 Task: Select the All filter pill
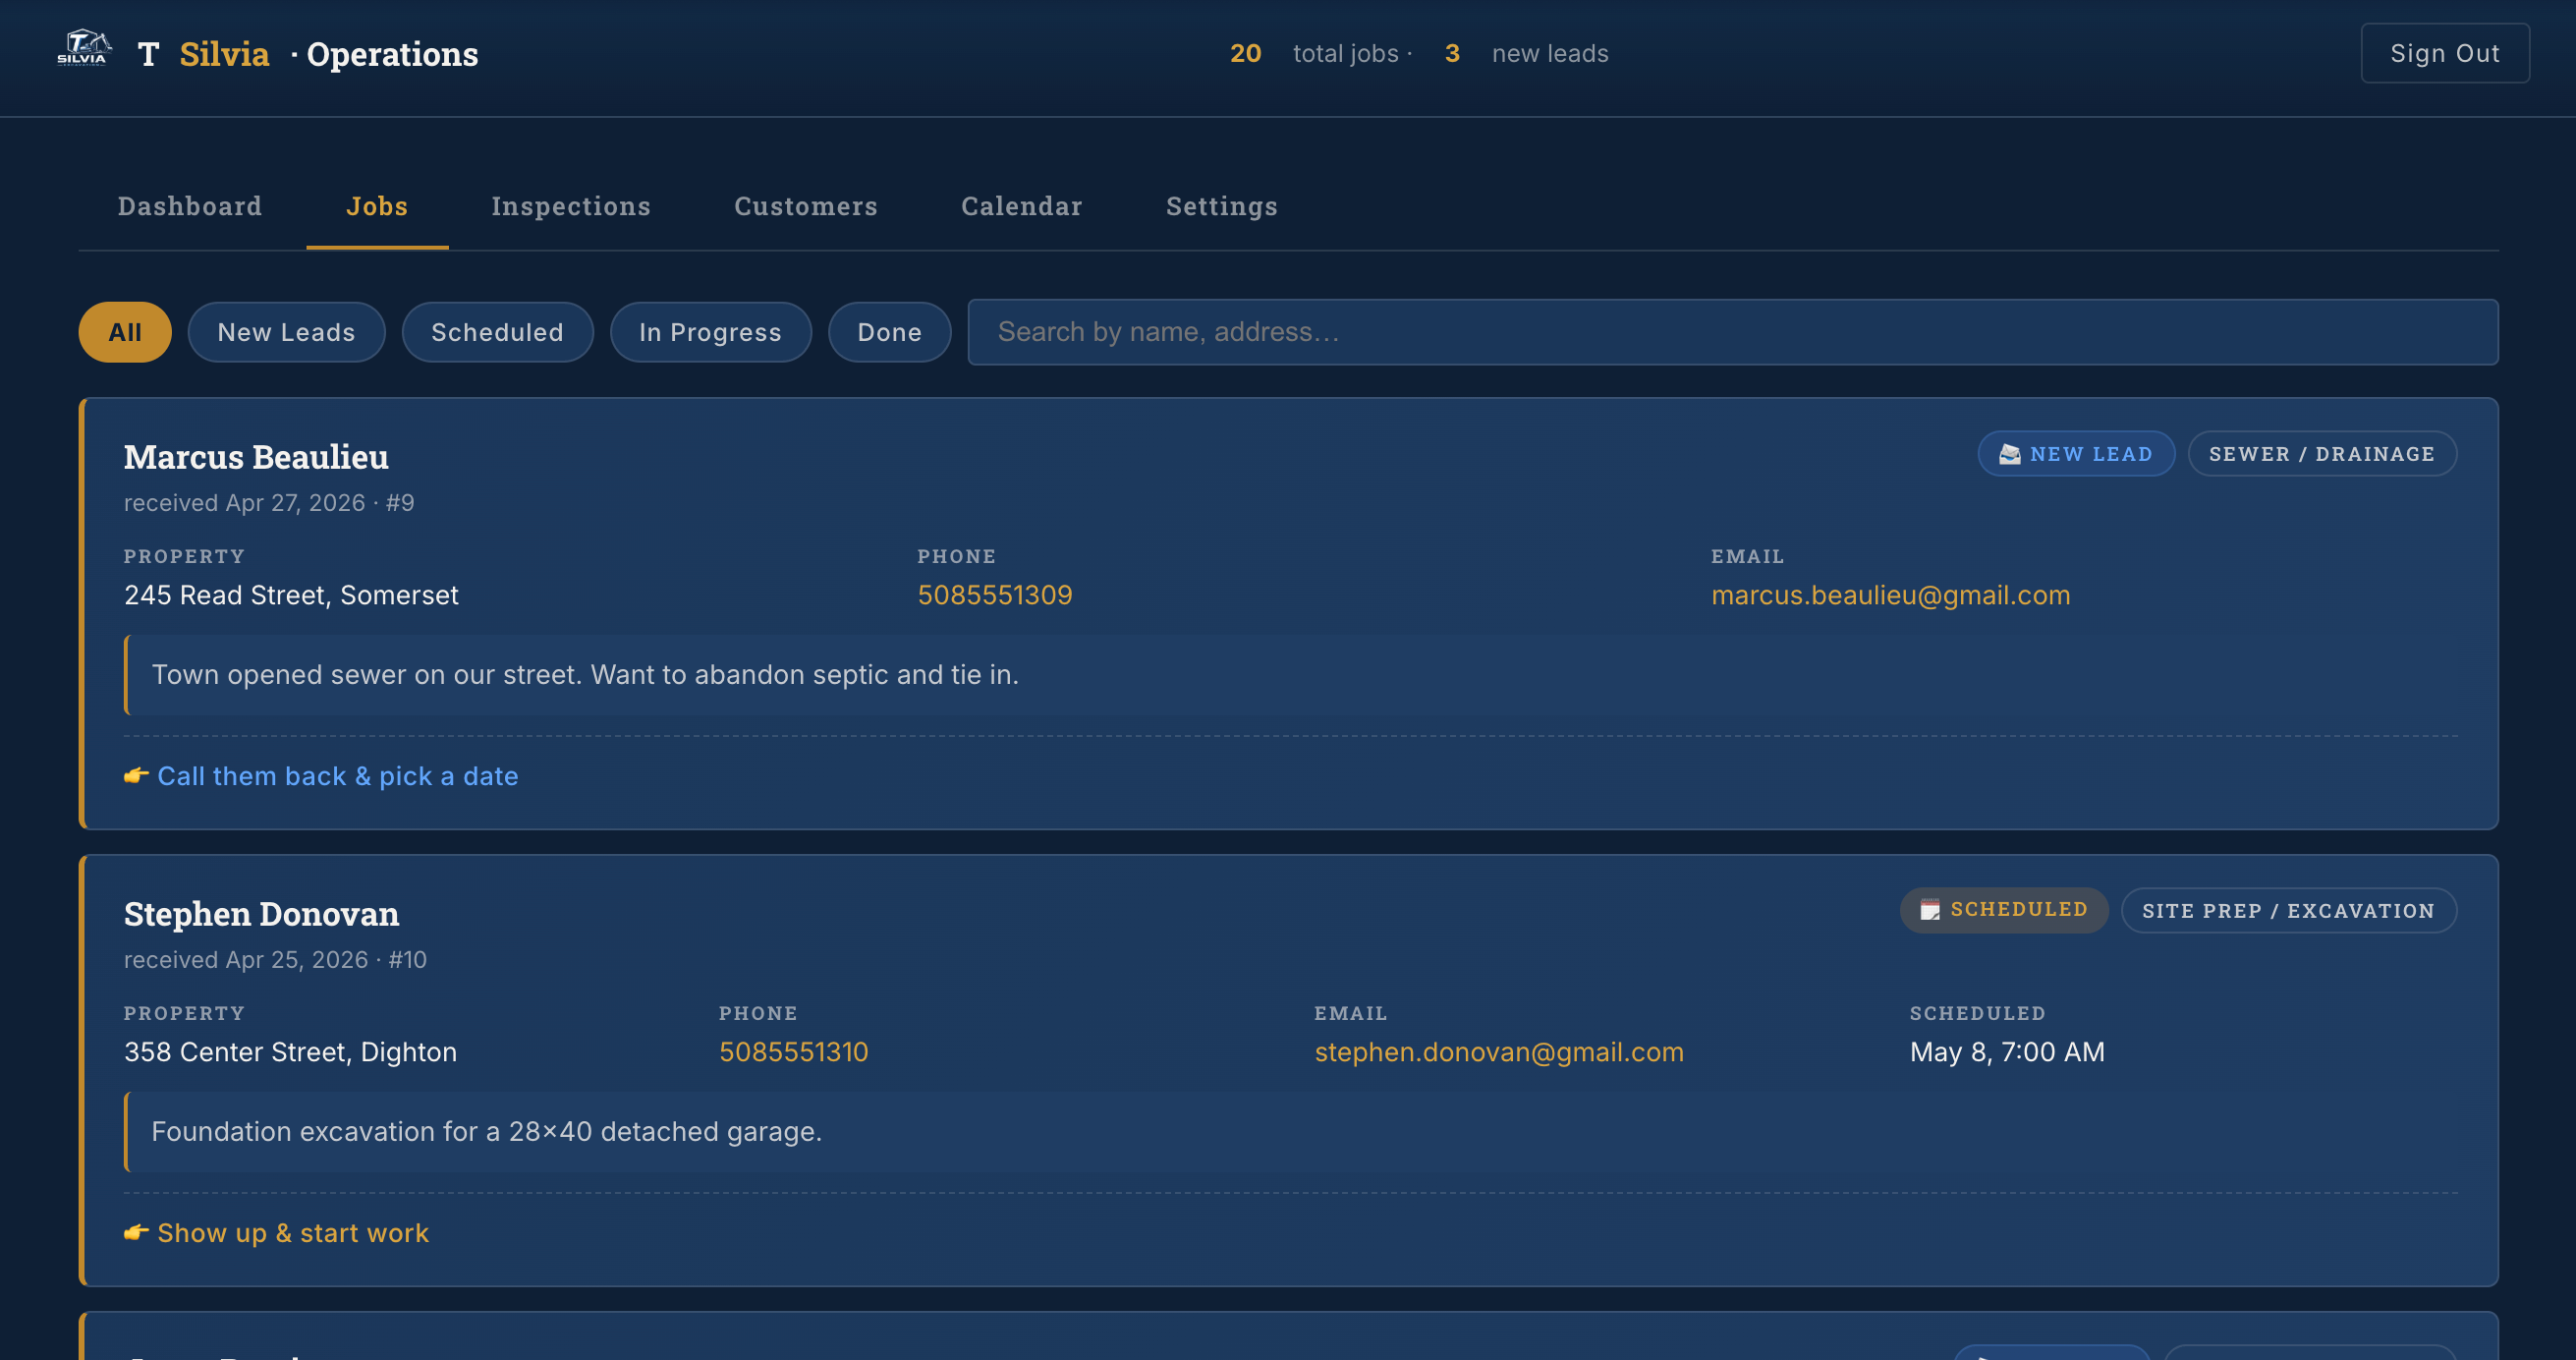click(125, 332)
